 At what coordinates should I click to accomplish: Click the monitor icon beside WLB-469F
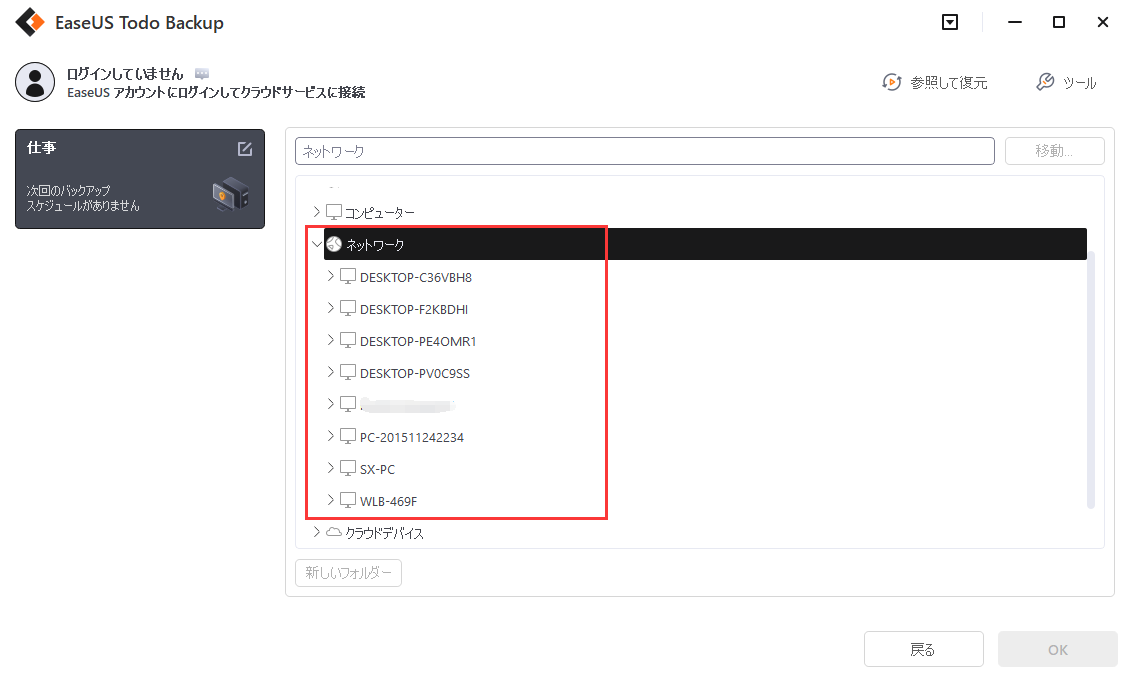coord(347,500)
